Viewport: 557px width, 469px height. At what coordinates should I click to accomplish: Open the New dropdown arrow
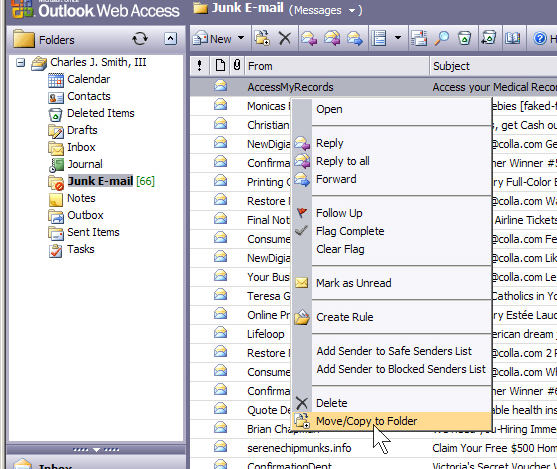(x=241, y=38)
